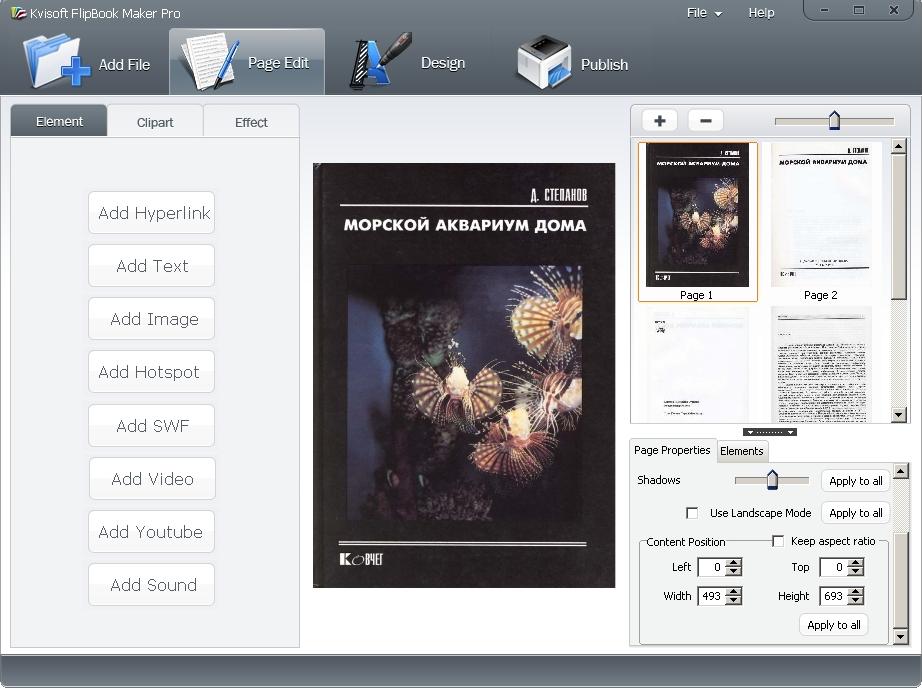Select the Page Properties tab
The height and width of the screenshot is (689, 922).
click(x=672, y=450)
